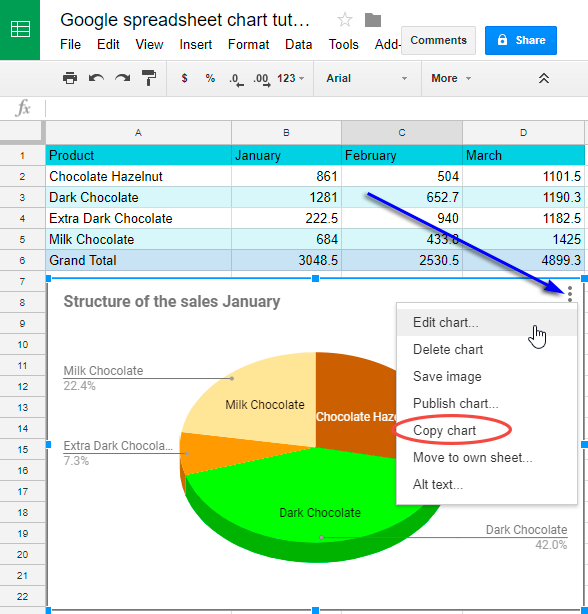
Task: Open the File menu
Action: coord(70,45)
